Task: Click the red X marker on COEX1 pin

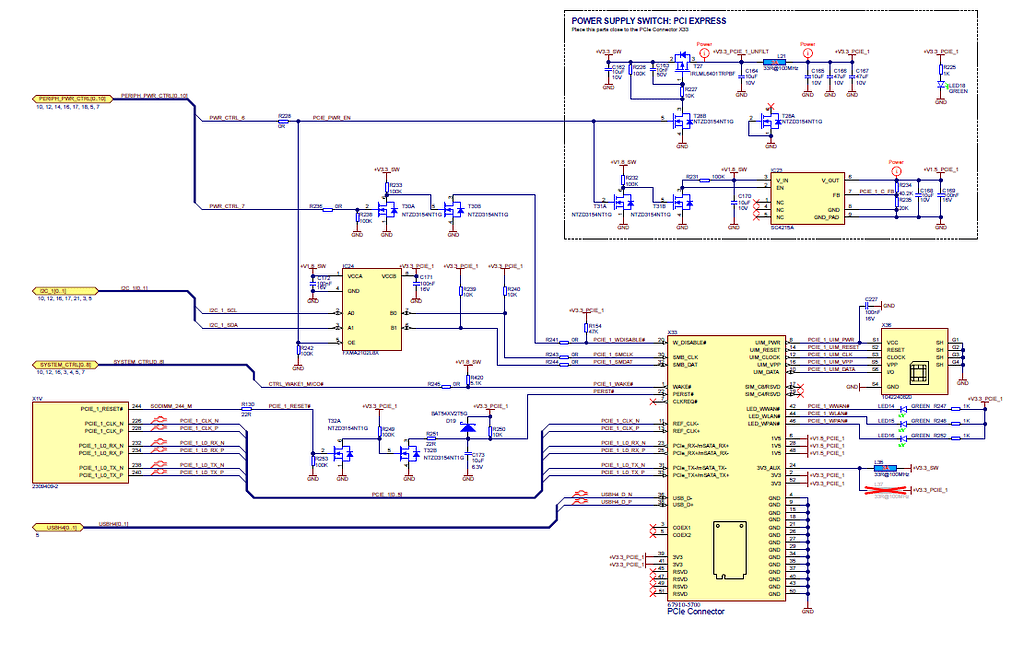Action: (x=652, y=526)
